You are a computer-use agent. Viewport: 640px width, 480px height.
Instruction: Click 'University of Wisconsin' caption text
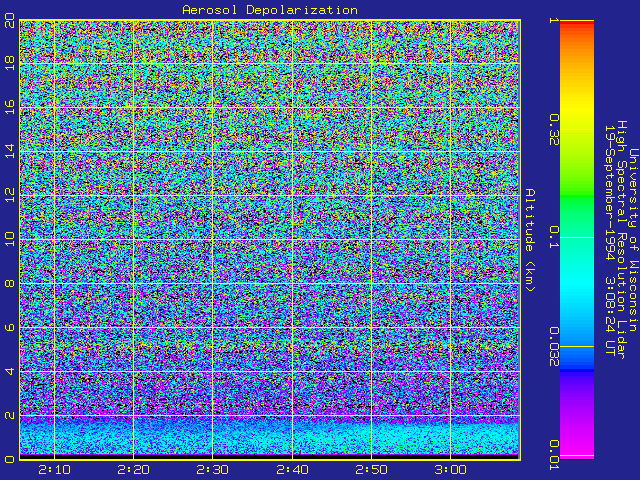[x=633, y=240]
